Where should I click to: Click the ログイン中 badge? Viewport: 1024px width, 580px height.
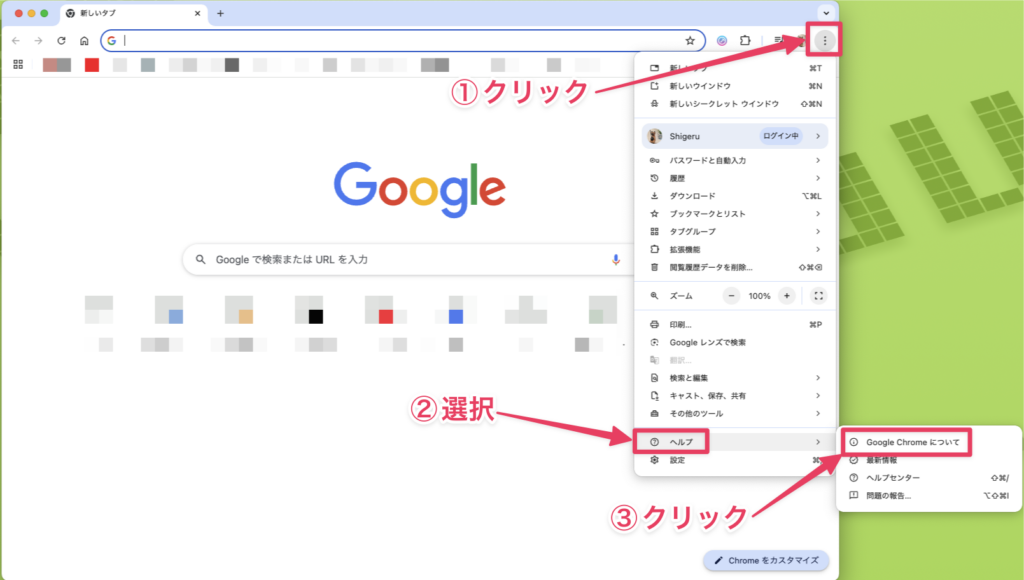click(780, 136)
